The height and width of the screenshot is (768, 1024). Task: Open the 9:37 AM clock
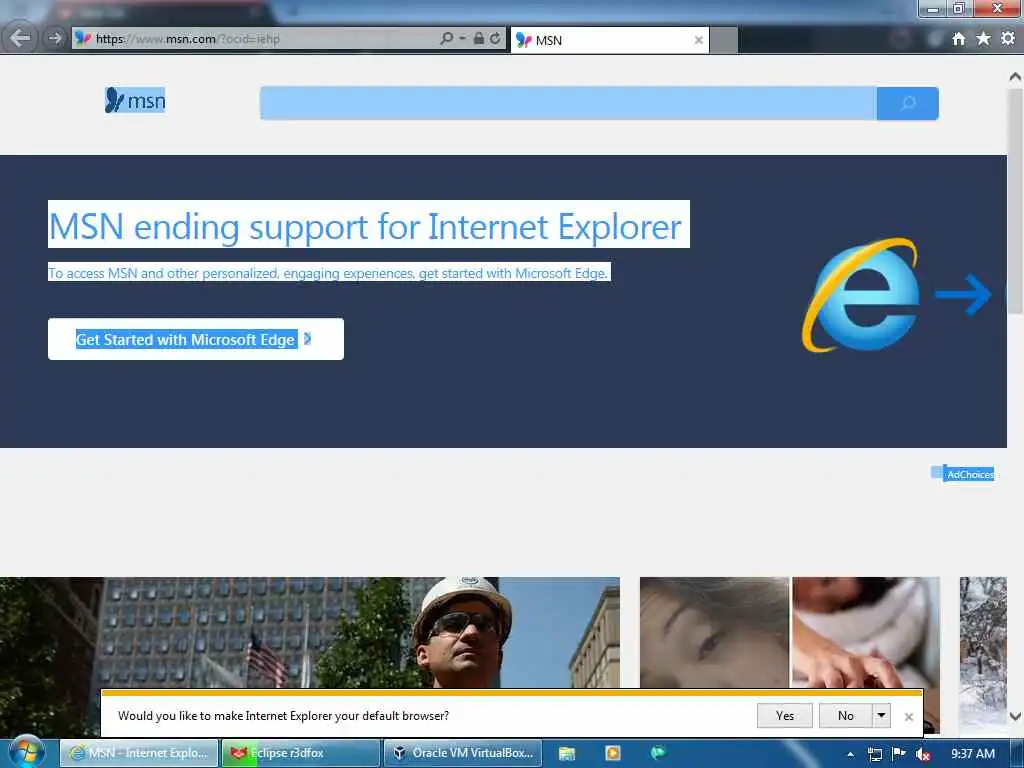pos(972,754)
